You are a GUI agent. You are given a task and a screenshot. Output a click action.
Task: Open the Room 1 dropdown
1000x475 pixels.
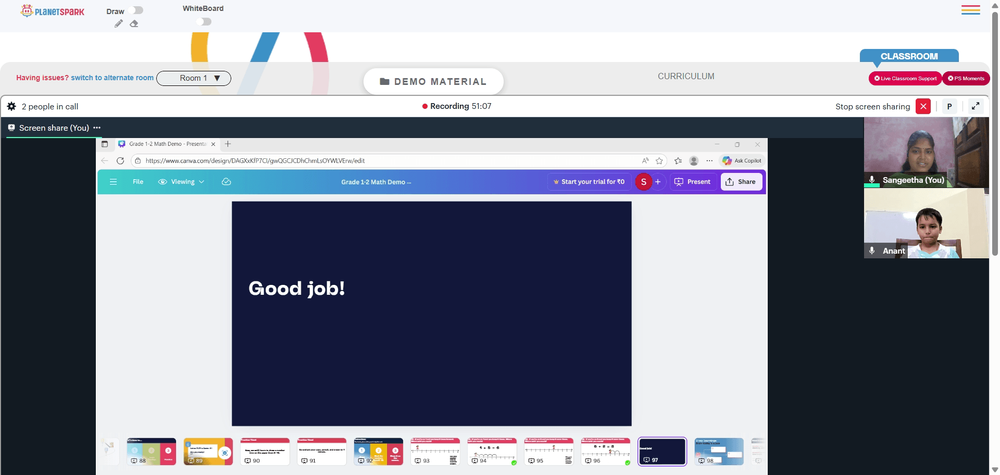coord(194,78)
